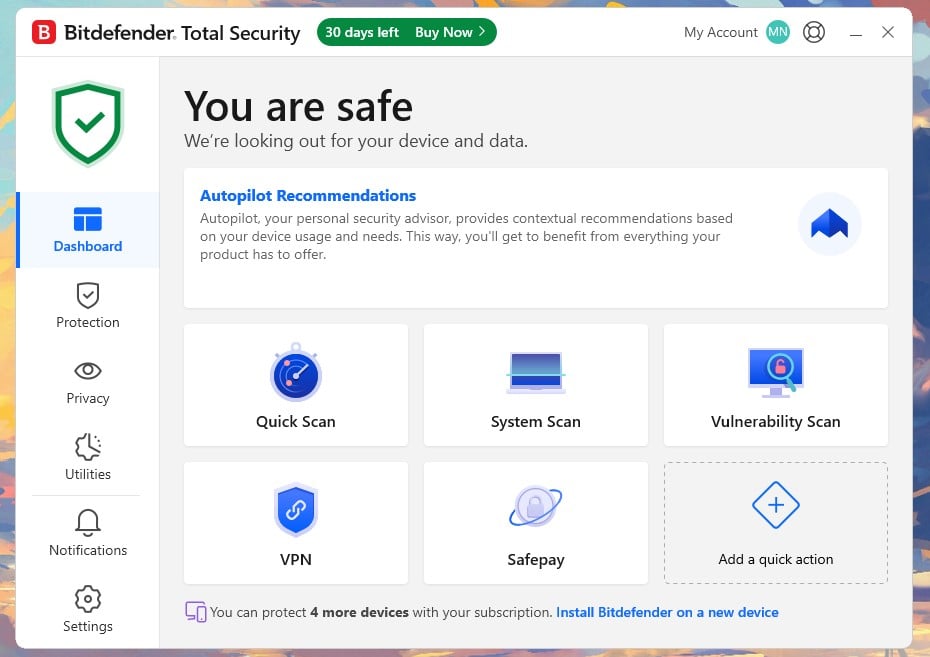Click Install Bitdefender on a new device
930x657 pixels.
point(667,613)
